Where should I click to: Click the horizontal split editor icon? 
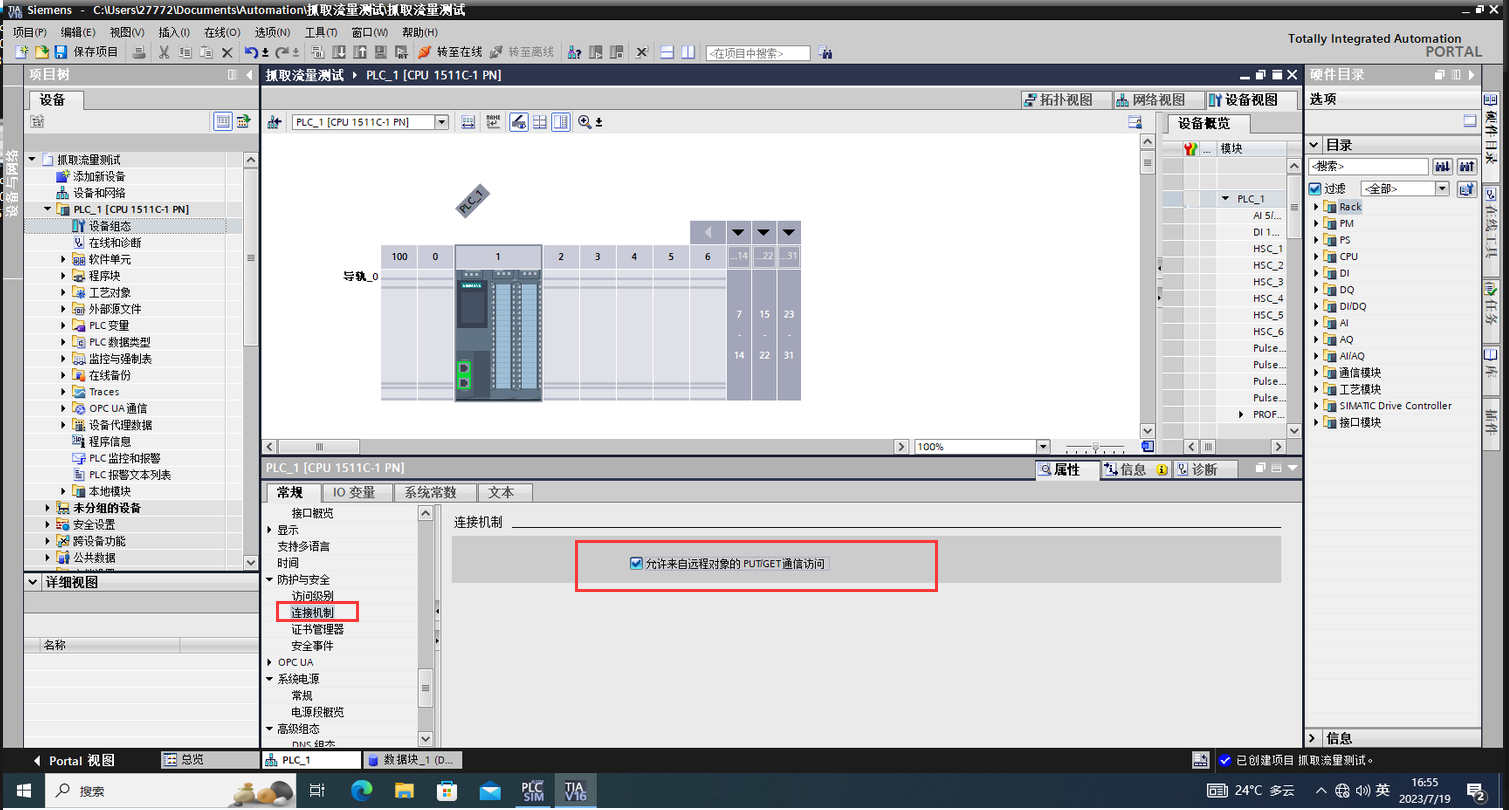click(x=666, y=52)
